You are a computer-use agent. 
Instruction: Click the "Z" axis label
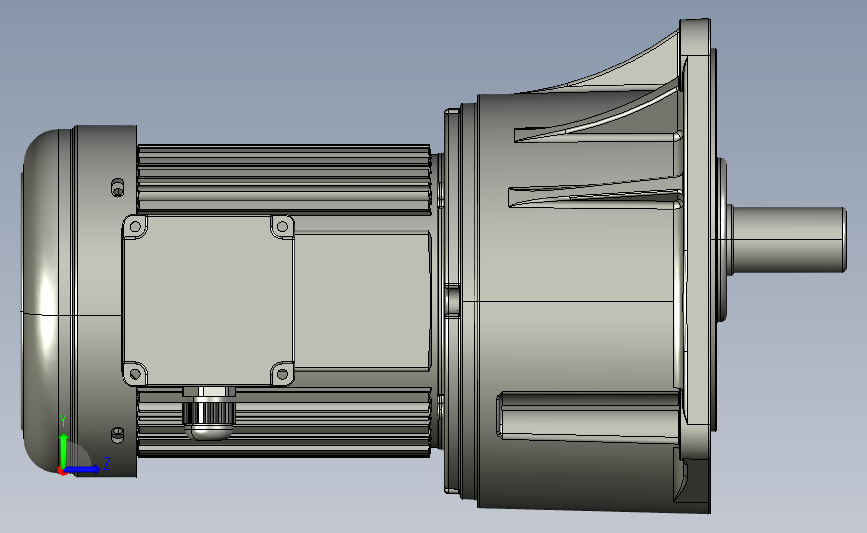tap(107, 463)
